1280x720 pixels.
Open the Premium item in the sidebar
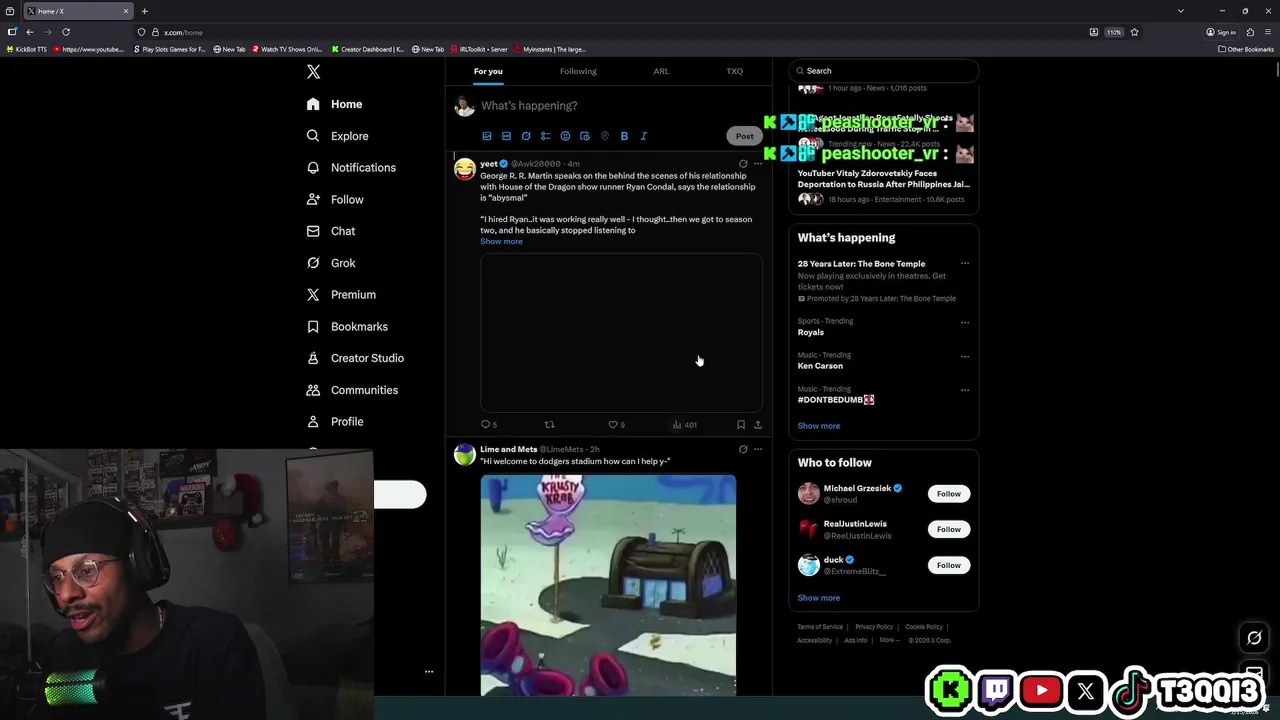pyautogui.click(x=341, y=295)
